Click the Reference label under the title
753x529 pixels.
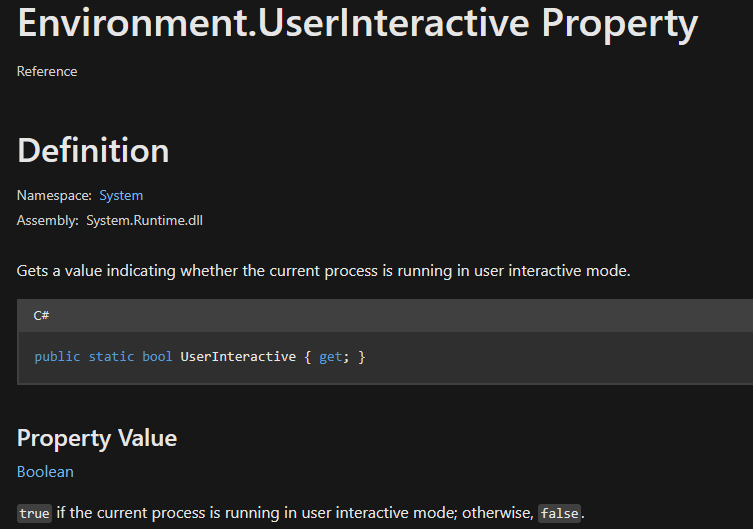(x=47, y=71)
